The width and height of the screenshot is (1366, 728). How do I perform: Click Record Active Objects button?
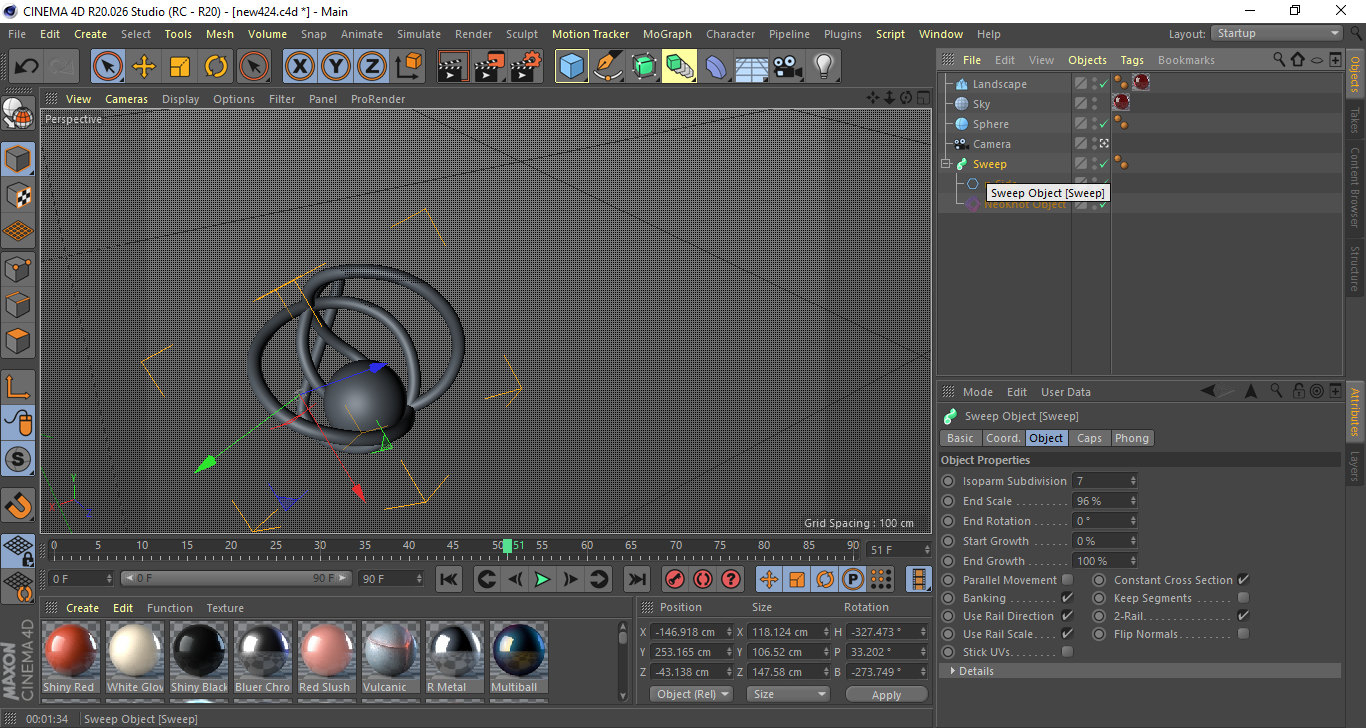[x=674, y=579]
